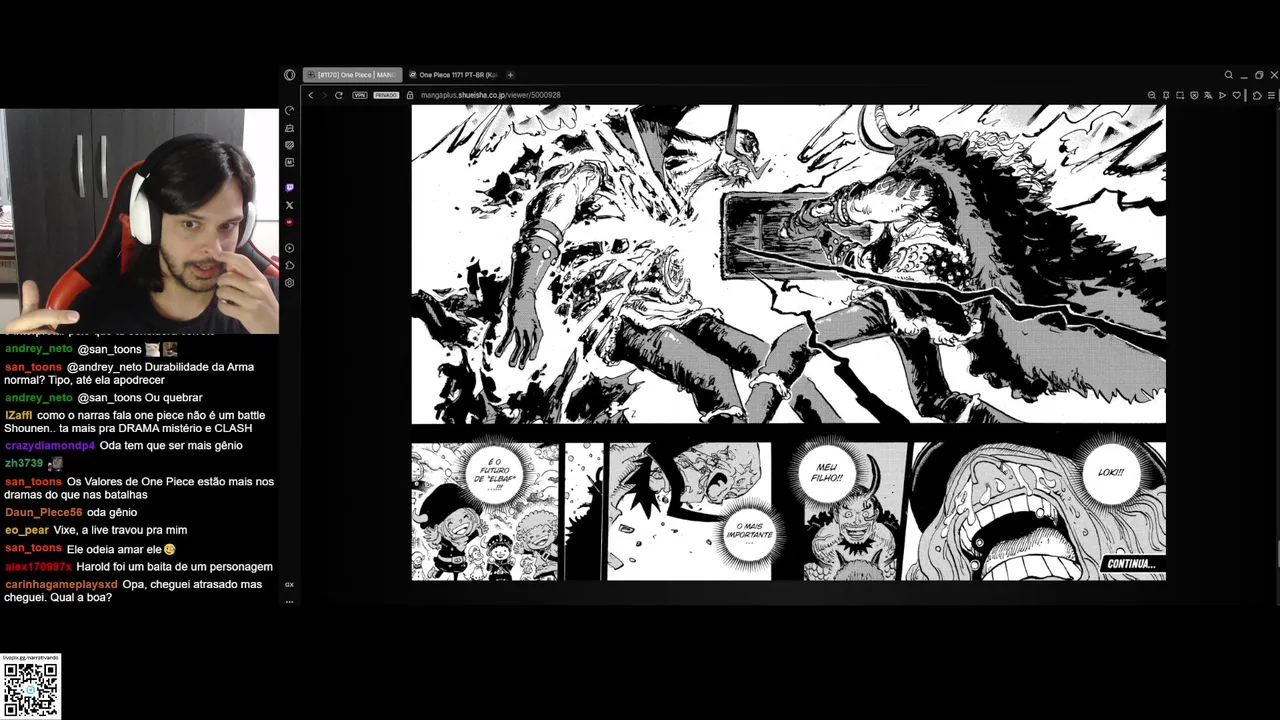Screen dimensions: 1280x720
Task: Click chat username 'alex170997x'
Action: 38,567
